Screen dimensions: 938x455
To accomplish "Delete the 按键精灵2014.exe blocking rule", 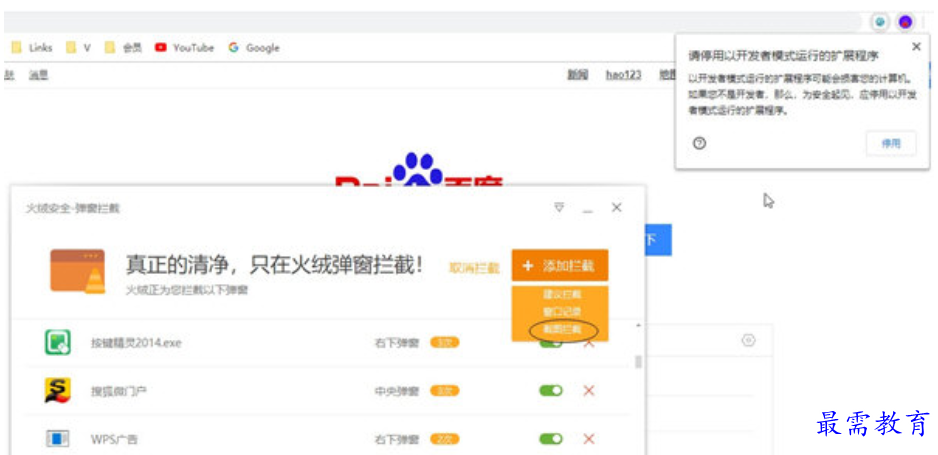I will click(589, 343).
